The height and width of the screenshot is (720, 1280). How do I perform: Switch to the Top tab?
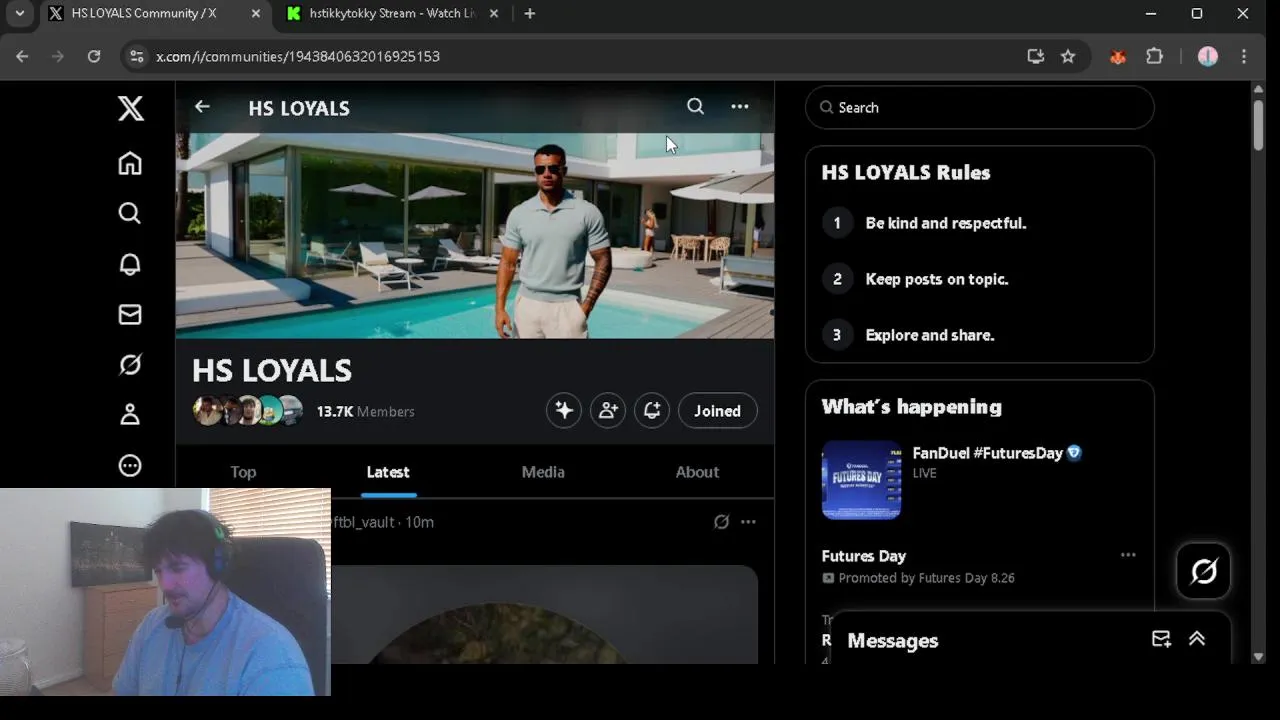243,472
